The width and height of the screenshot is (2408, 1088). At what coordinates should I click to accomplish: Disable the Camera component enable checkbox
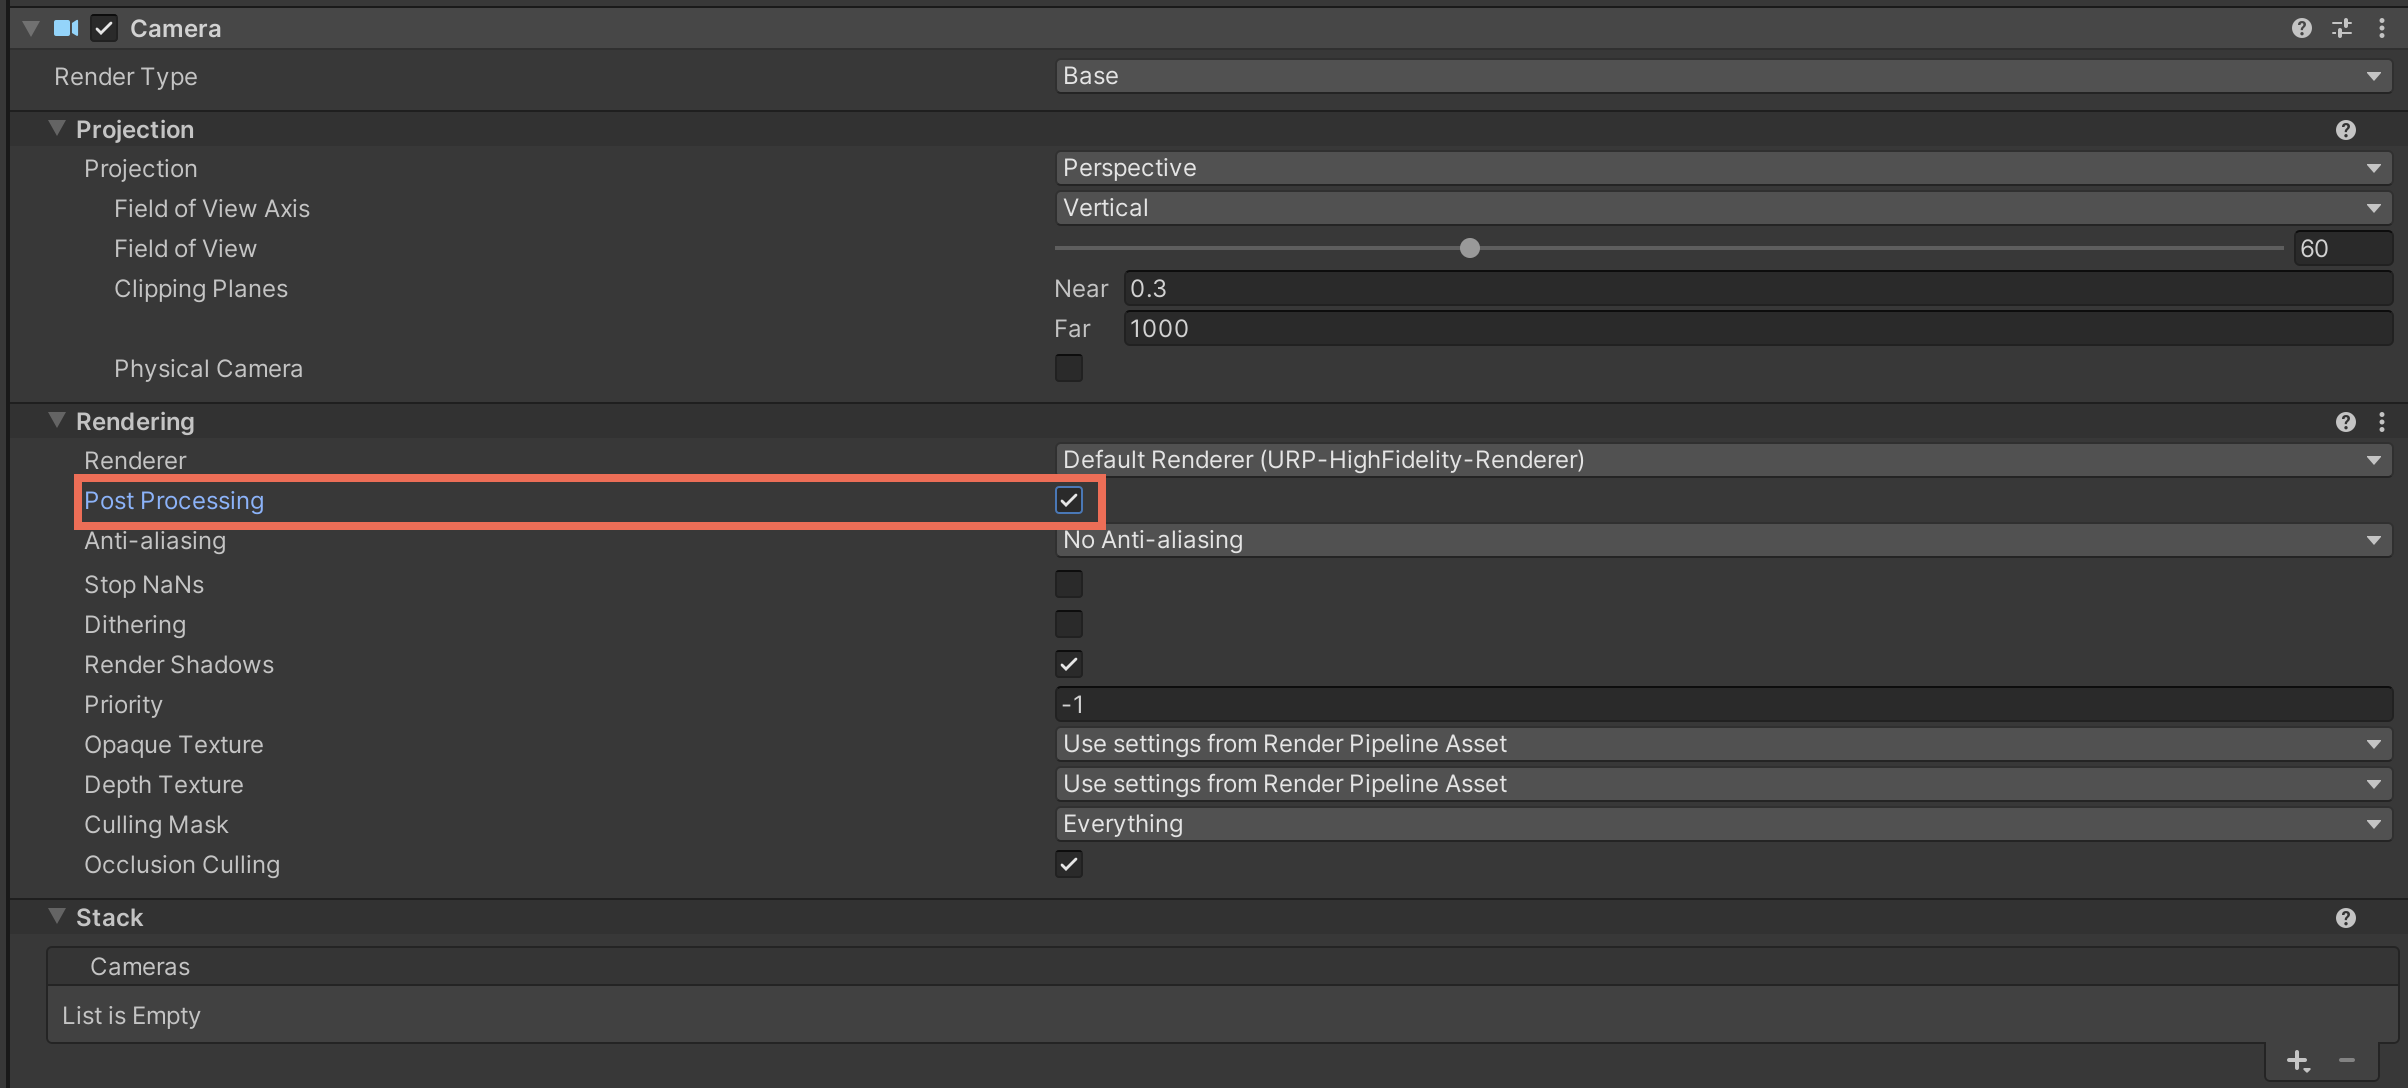point(104,28)
